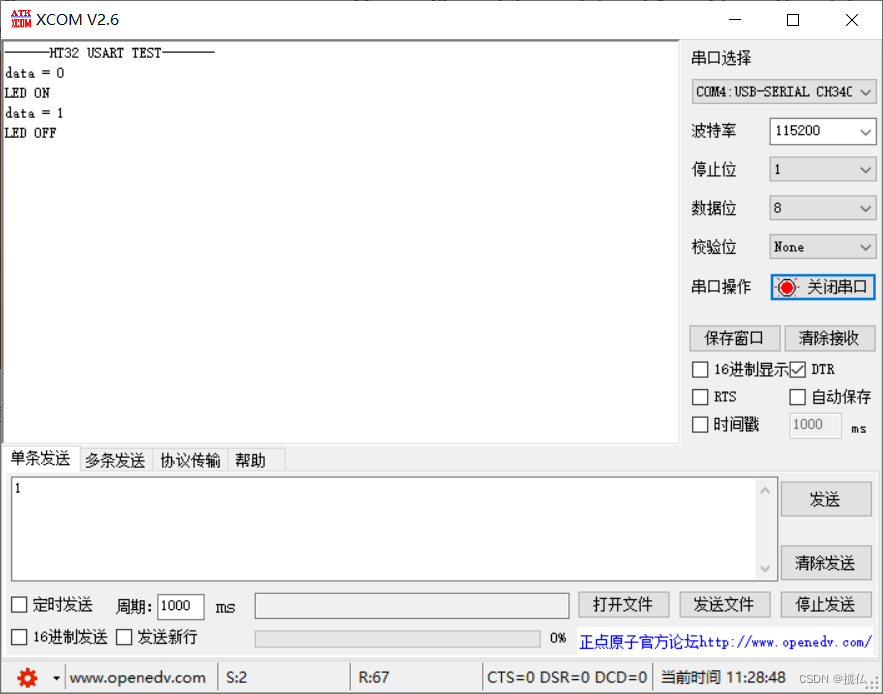Open the arrow menu beside the gear
The image size is (883, 694).
point(56,678)
